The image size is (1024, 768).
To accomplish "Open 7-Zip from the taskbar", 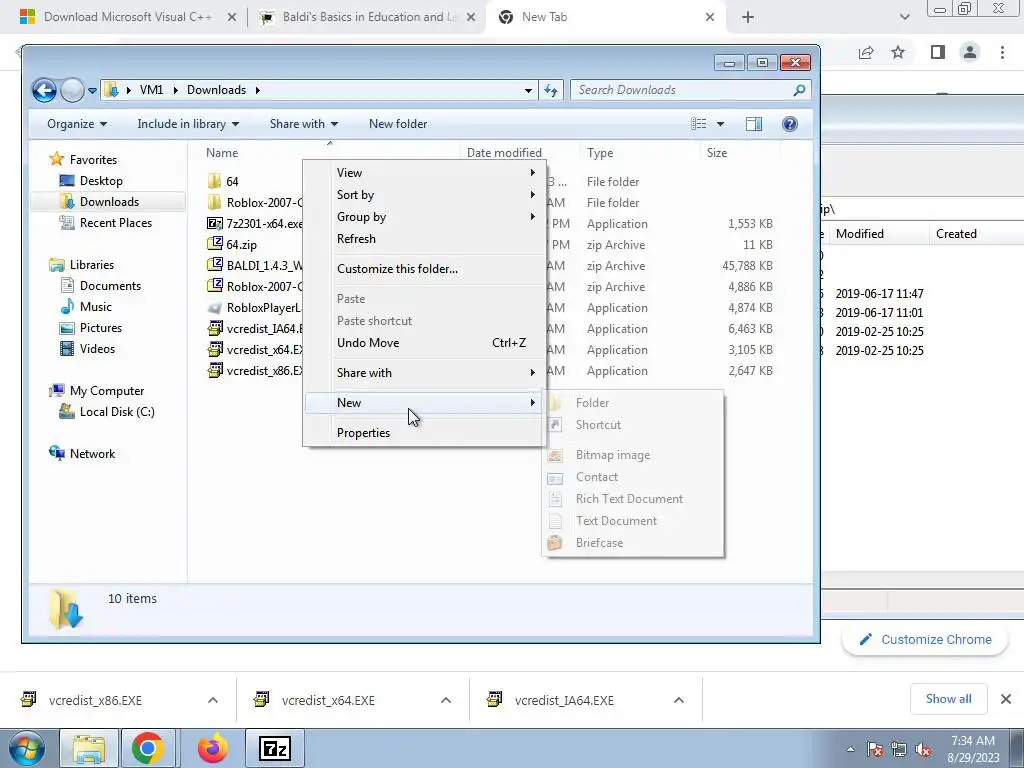I will pos(274,748).
